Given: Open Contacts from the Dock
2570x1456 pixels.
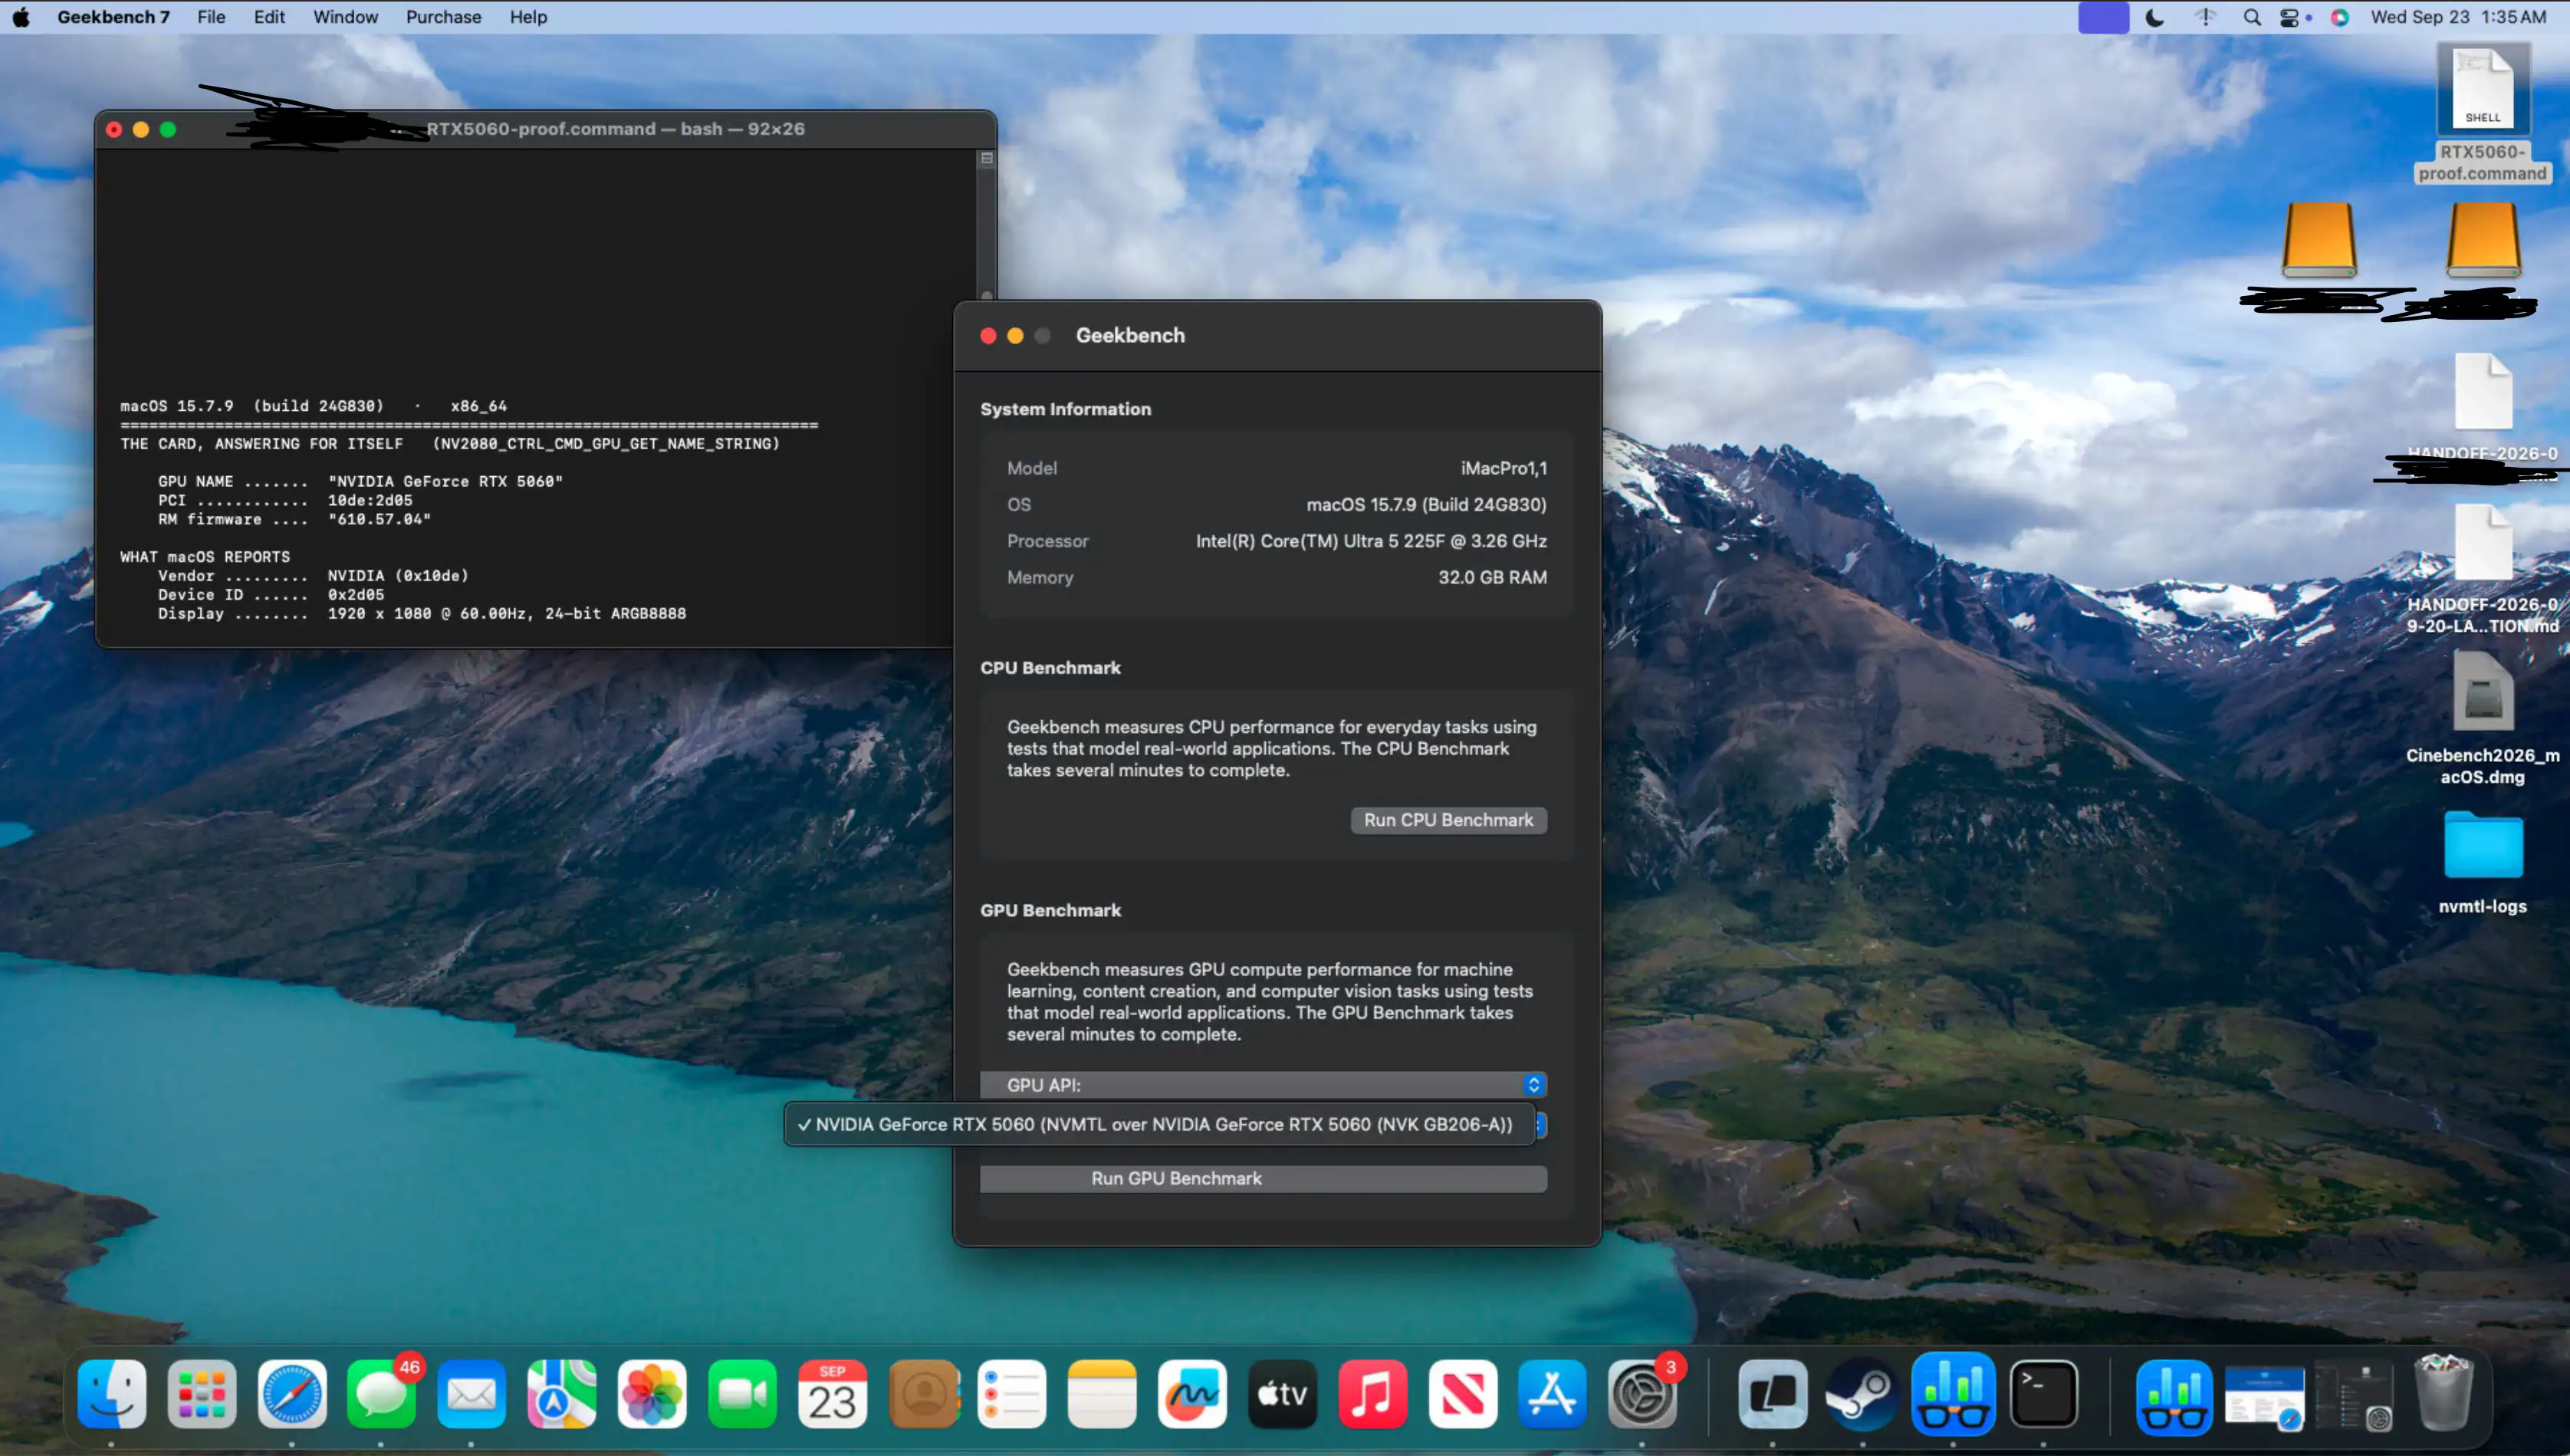Looking at the screenshot, I should click(922, 1393).
